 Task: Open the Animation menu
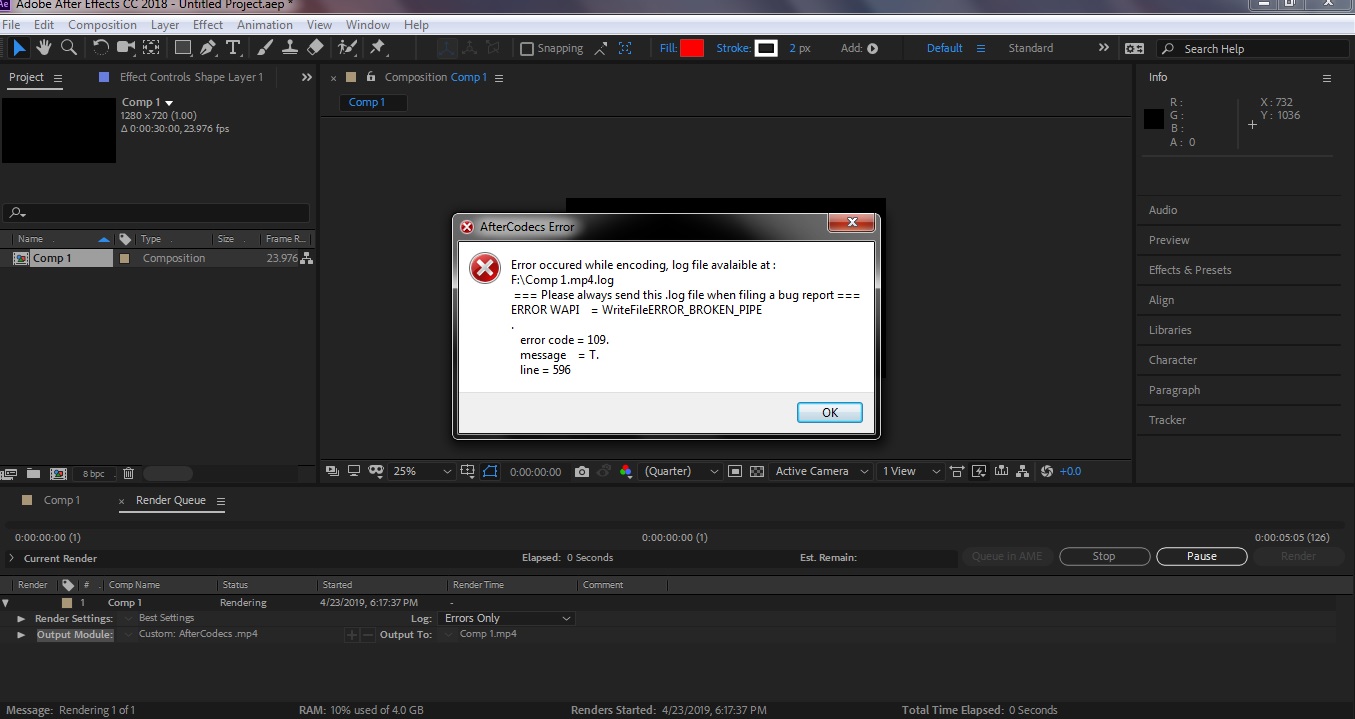(265, 25)
